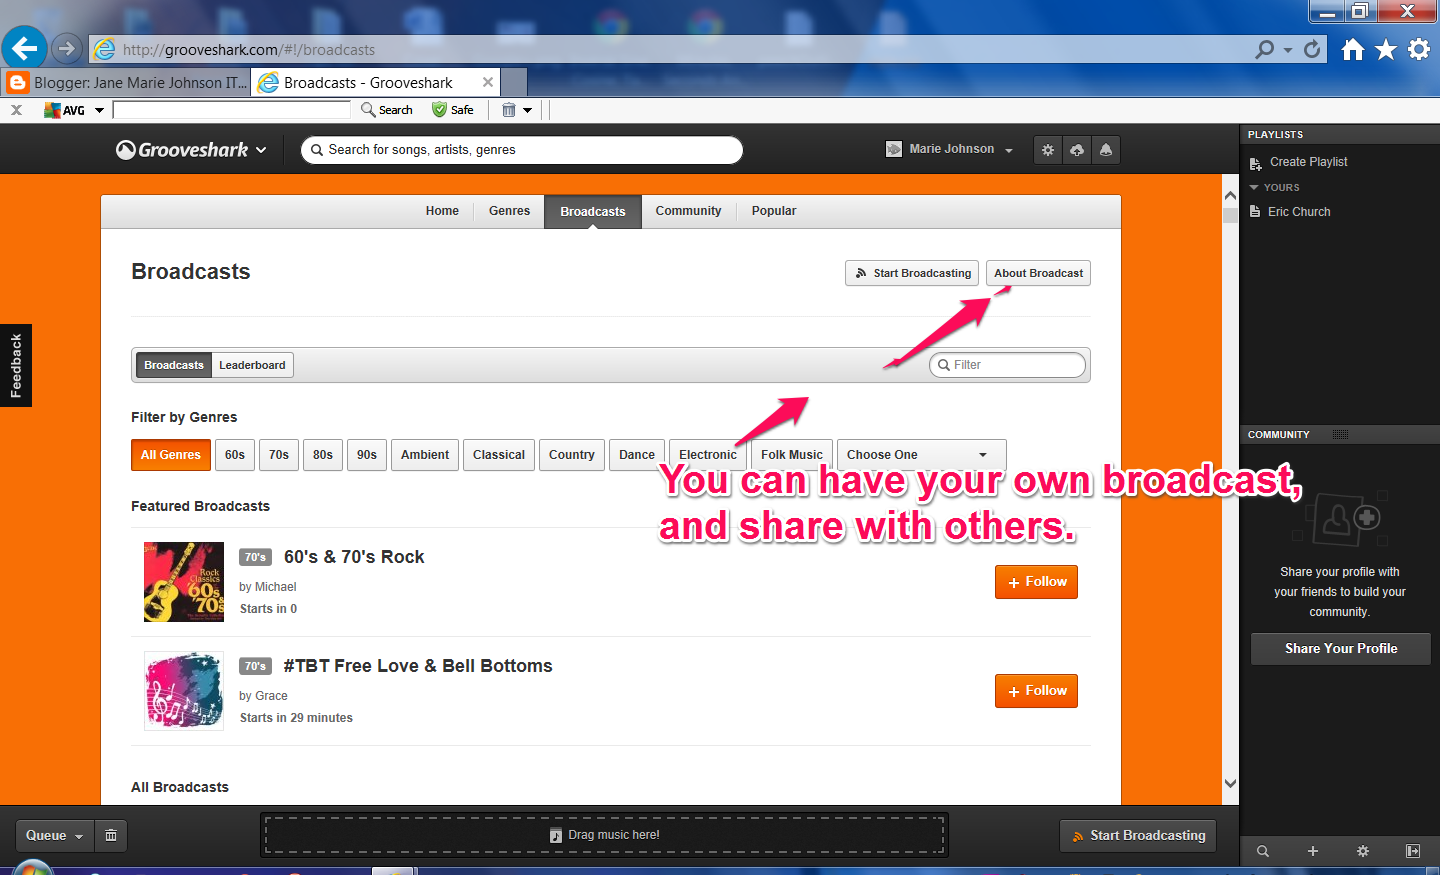Toggle the Classical genre filter
Image resolution: width=1440 pixels, height=875 pixels.
point(499,455)
